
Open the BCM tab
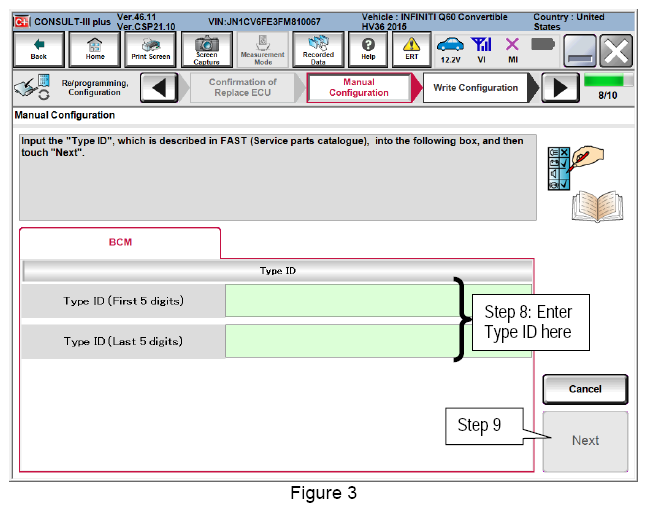(120, 242)
